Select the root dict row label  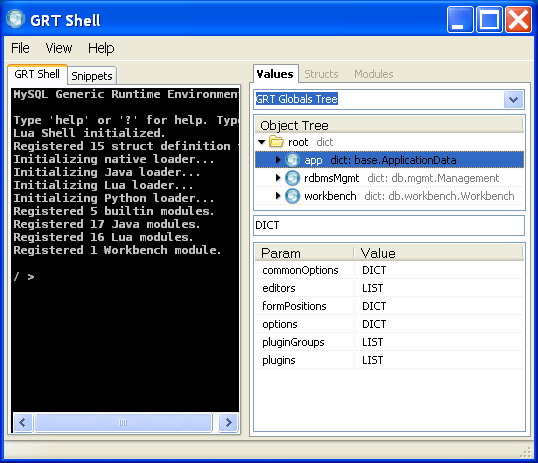coord(311,142)
